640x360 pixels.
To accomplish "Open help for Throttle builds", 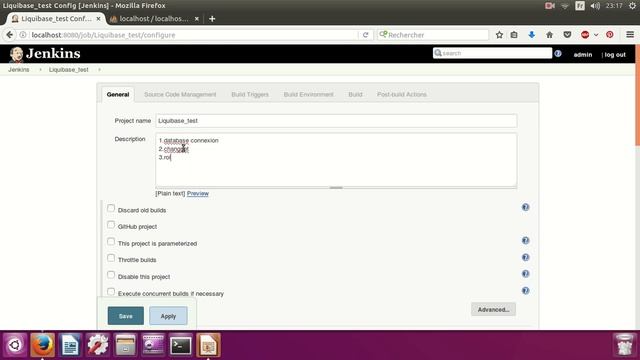I will [x=525, y=257].
